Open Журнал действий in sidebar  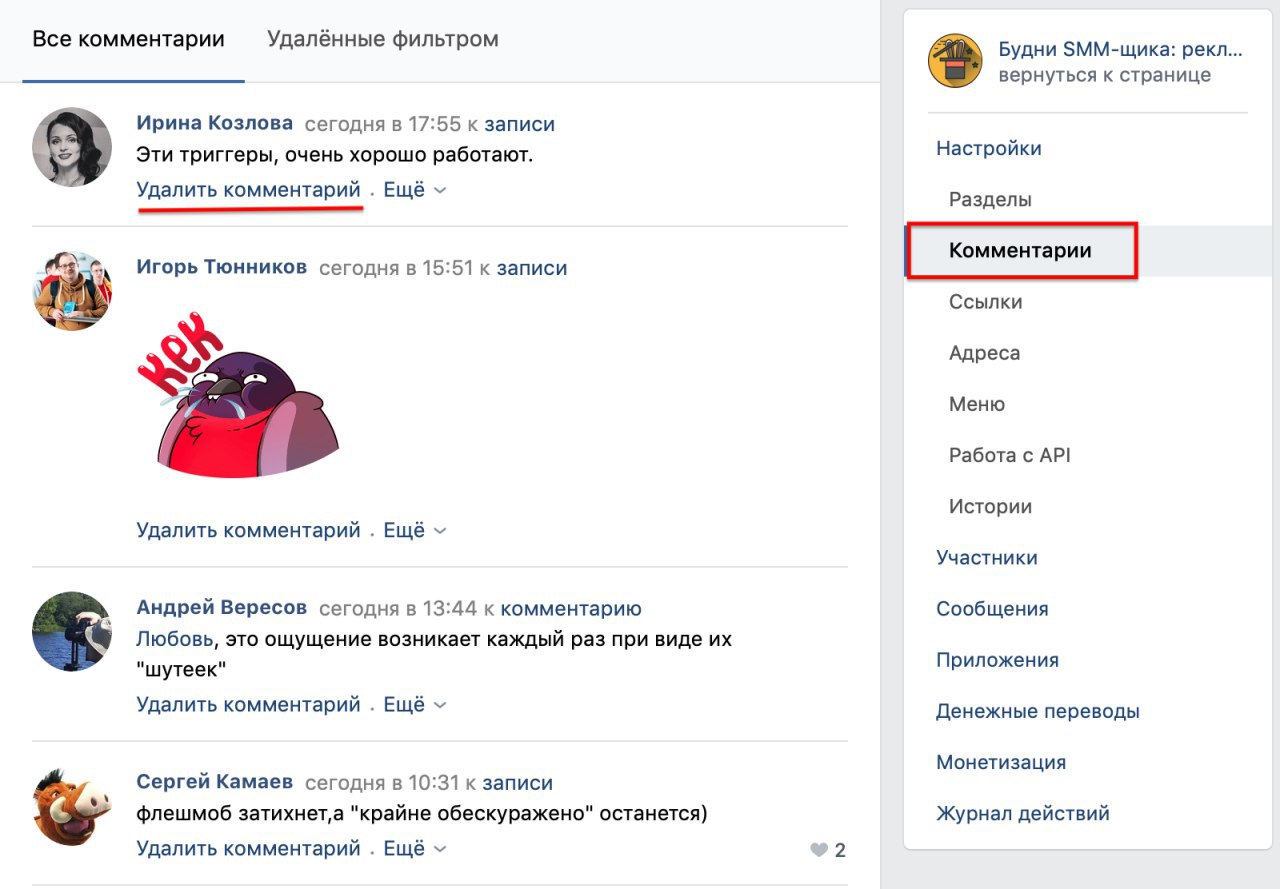click(1023, 813)
